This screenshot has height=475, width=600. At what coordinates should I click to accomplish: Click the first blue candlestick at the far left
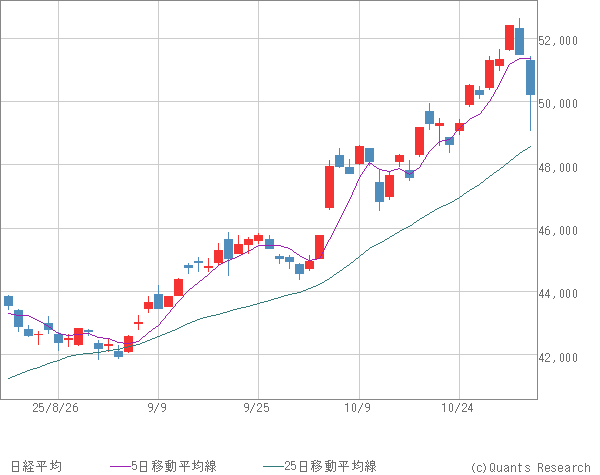pyautogui.click(x=9, y=301)
